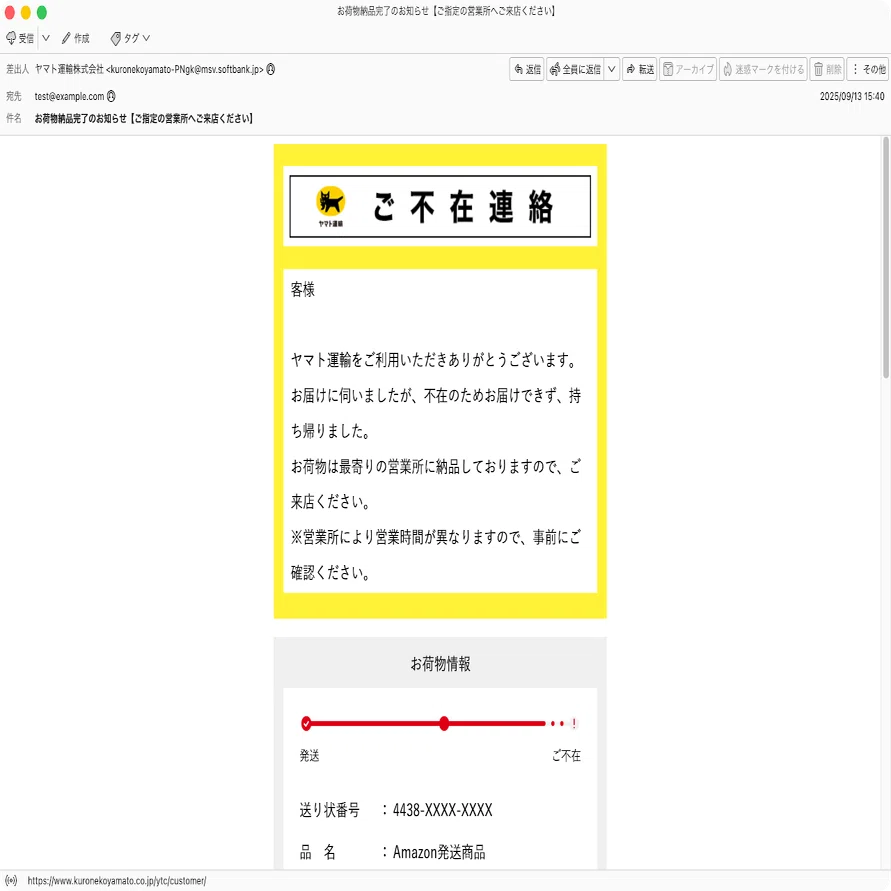Screen dimensions: 891x891
Task: Click the contact icon beside test@example.com
Action: (111, 96)
